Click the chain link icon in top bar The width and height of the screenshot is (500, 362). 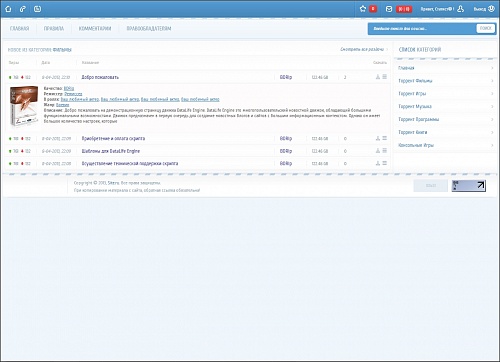[x=23, y=9]
